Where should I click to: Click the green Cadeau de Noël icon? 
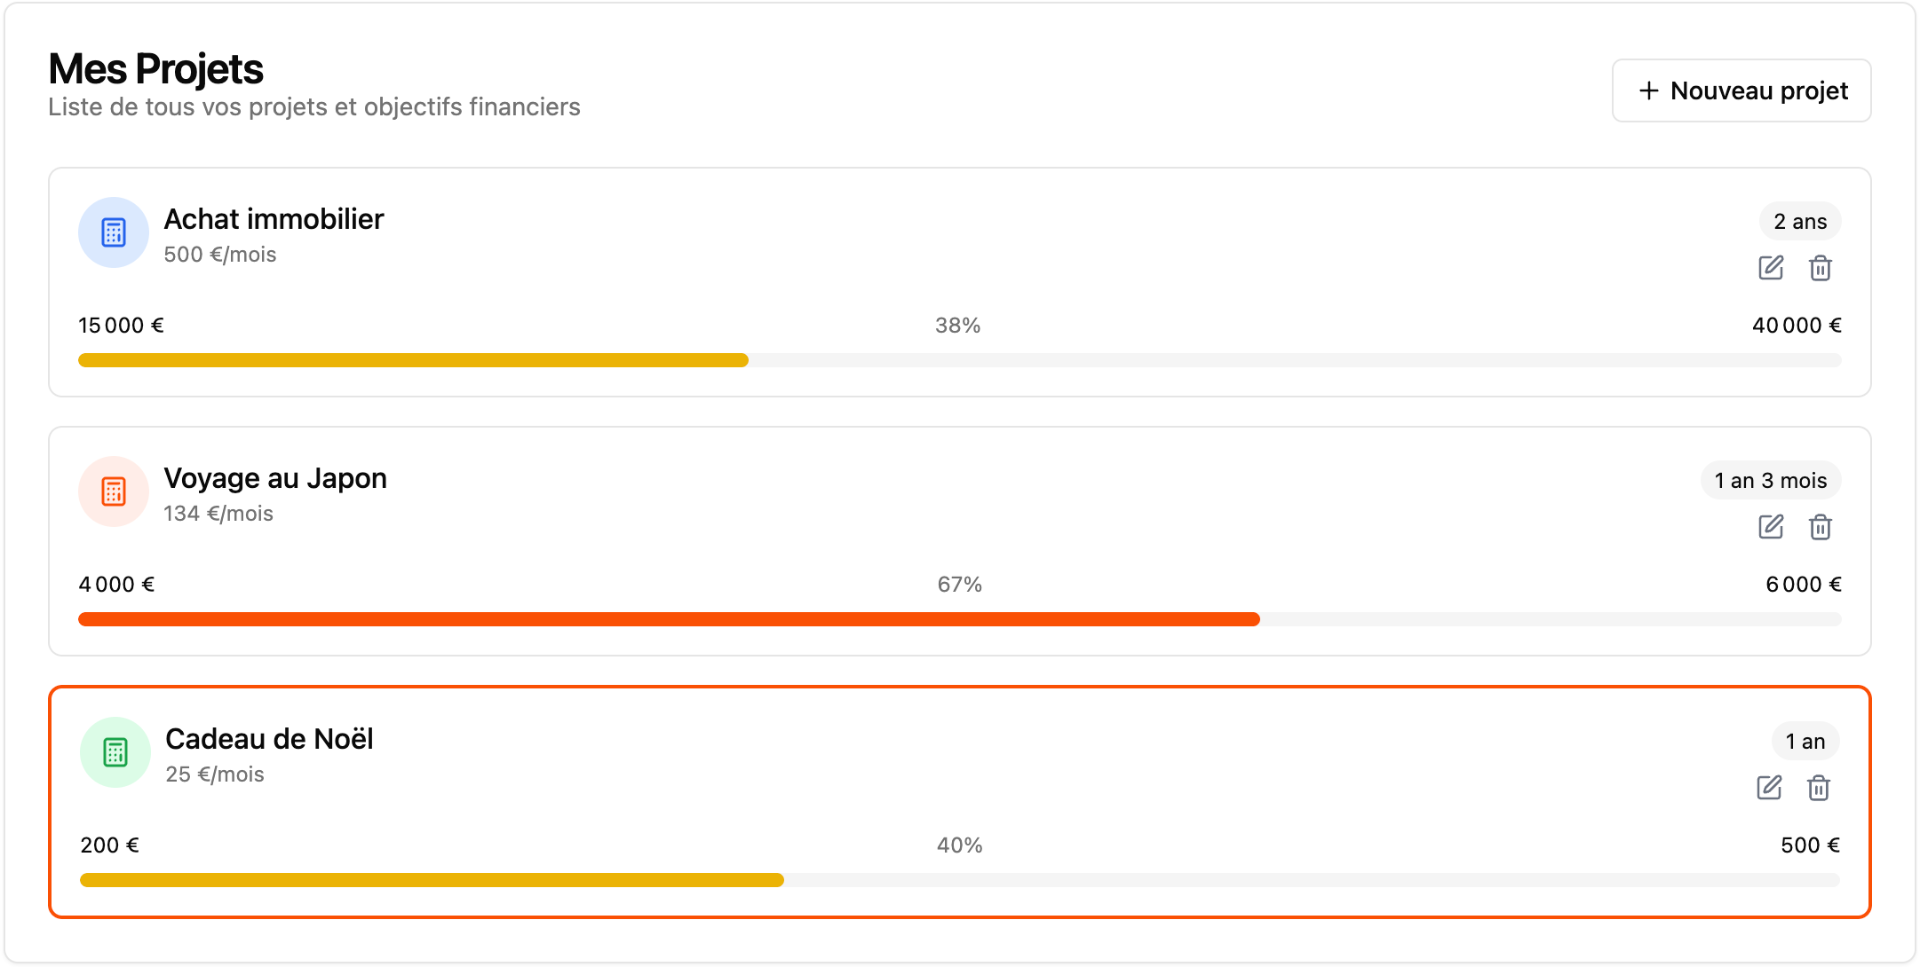click(115, 752)
